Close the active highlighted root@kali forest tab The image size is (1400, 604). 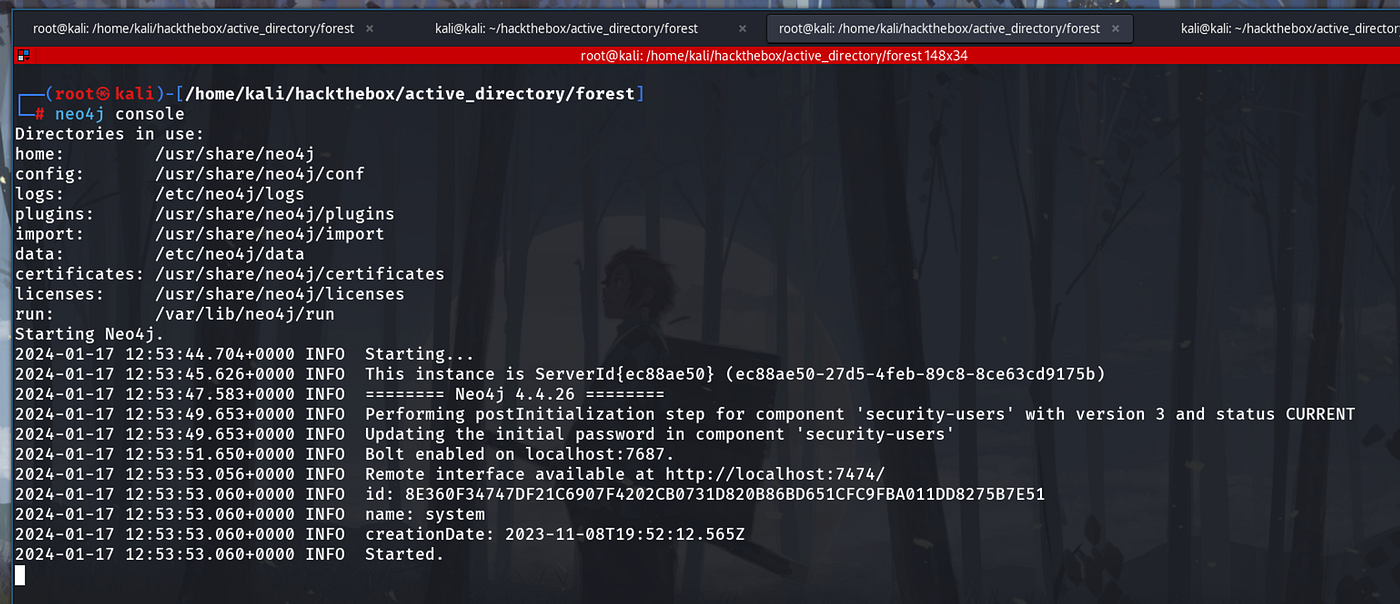1114,29
